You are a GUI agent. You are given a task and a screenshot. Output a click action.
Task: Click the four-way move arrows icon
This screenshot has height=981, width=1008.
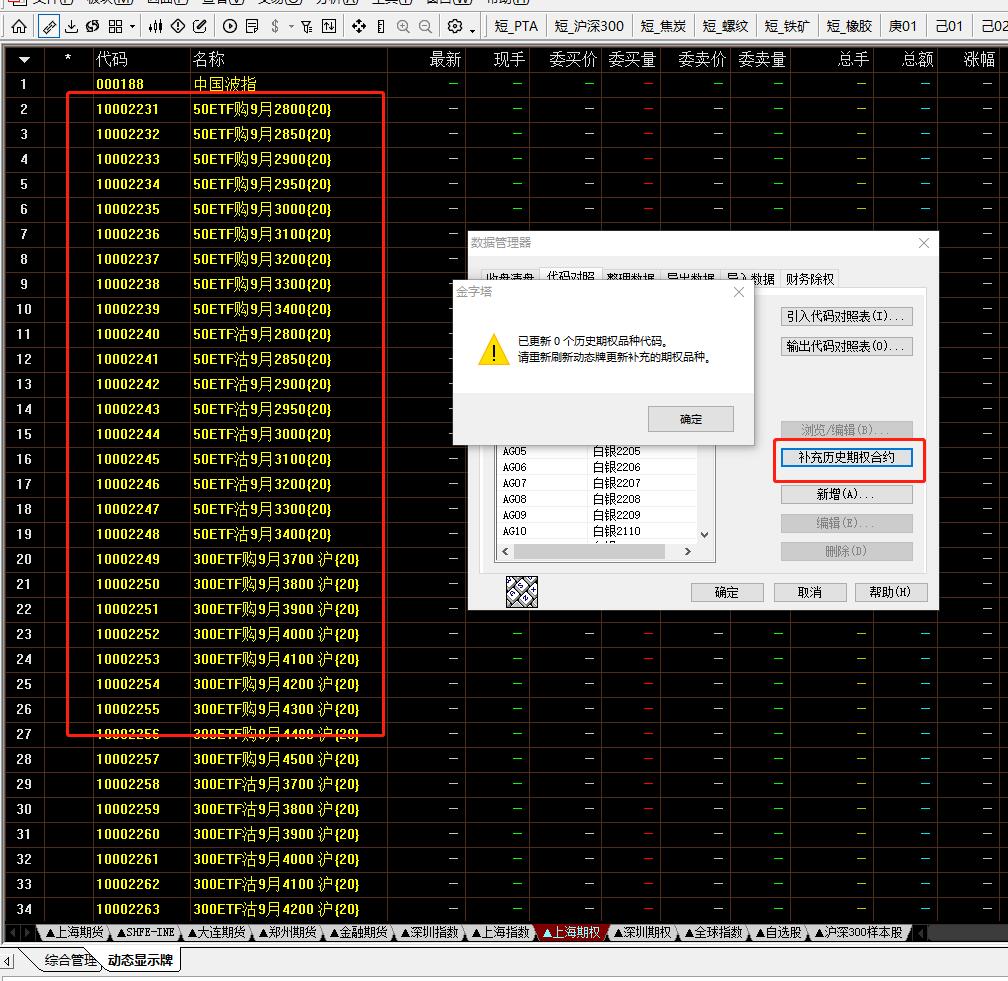pyautogui.click(x=360, y=26)
